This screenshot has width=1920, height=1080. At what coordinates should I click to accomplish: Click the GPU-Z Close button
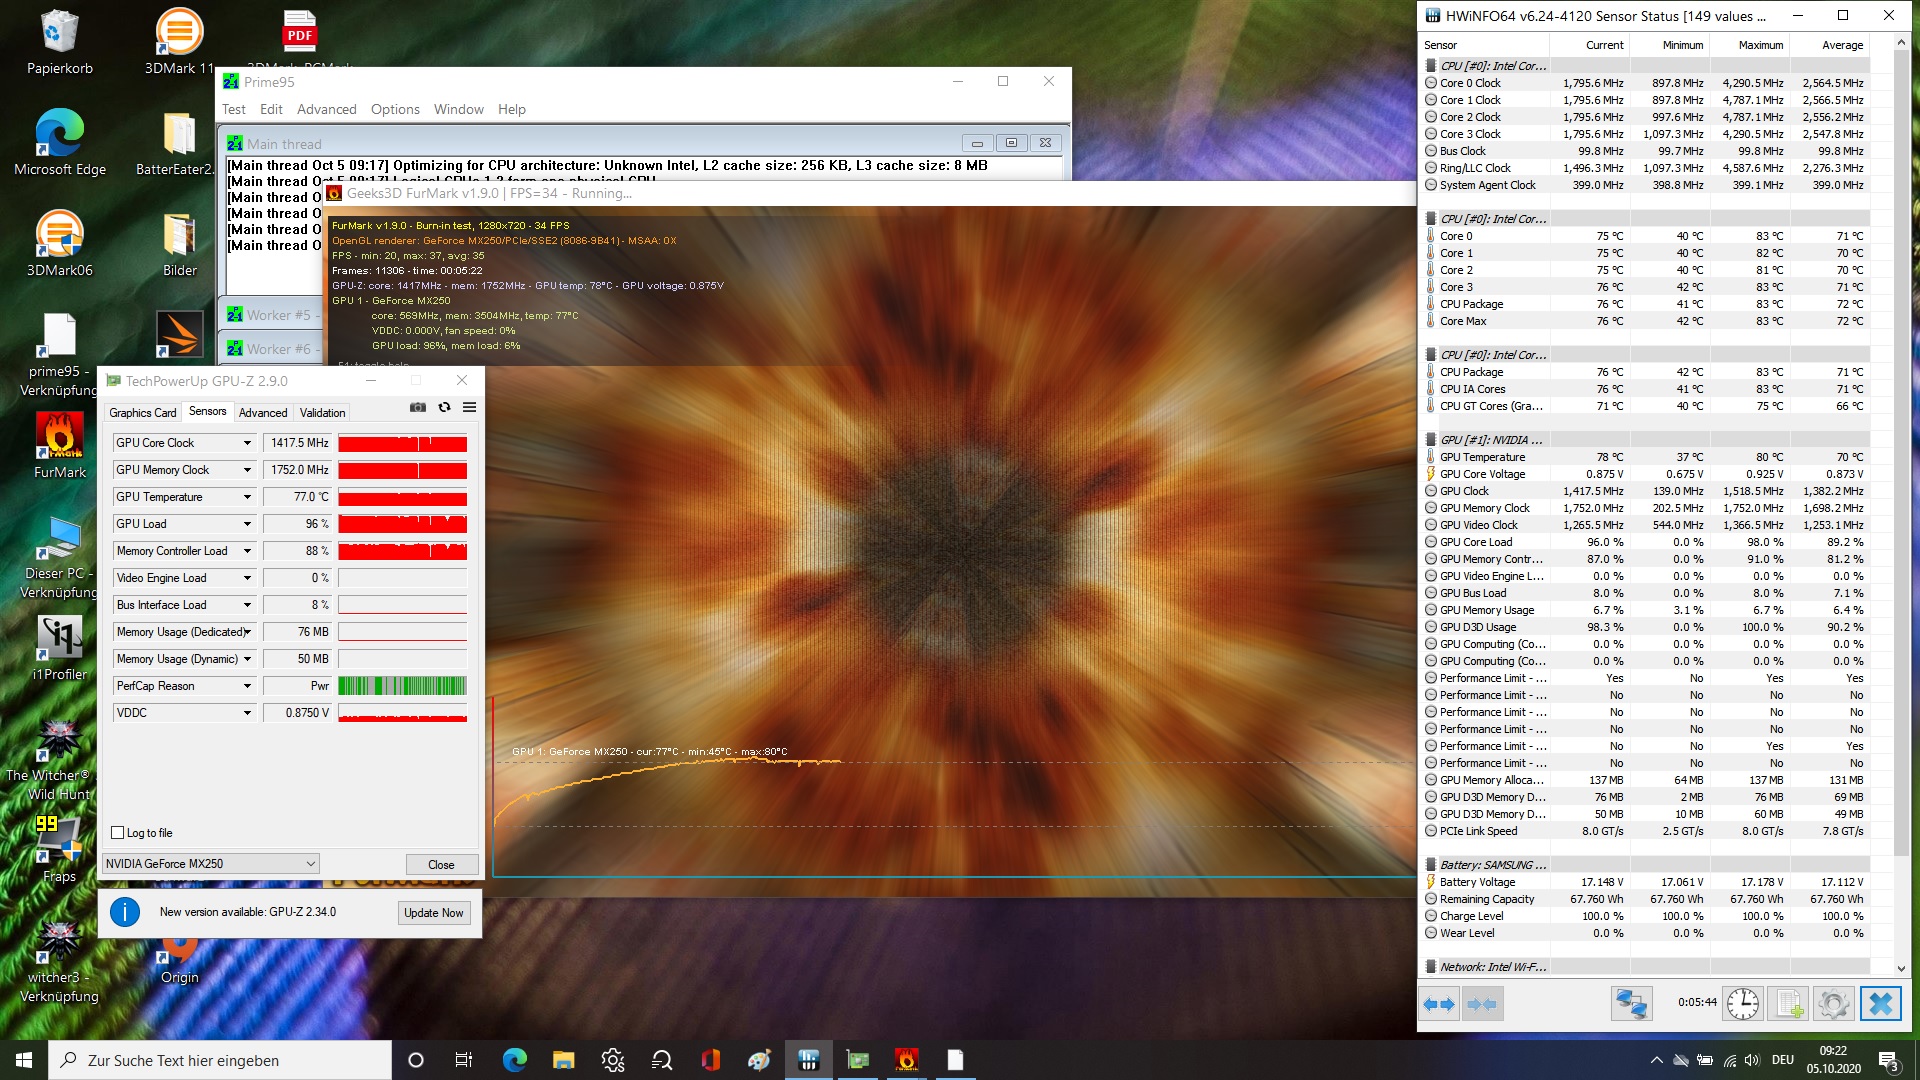(441, 865)
